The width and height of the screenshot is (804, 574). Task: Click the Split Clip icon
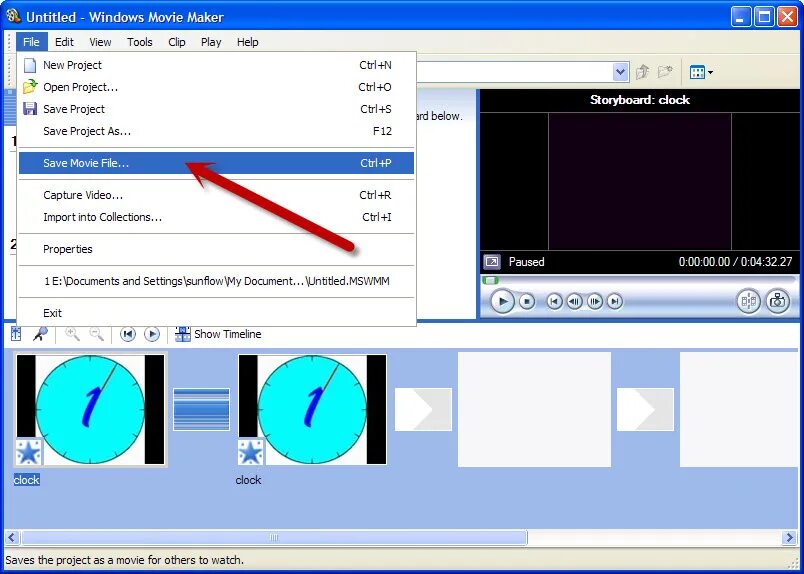749,301
